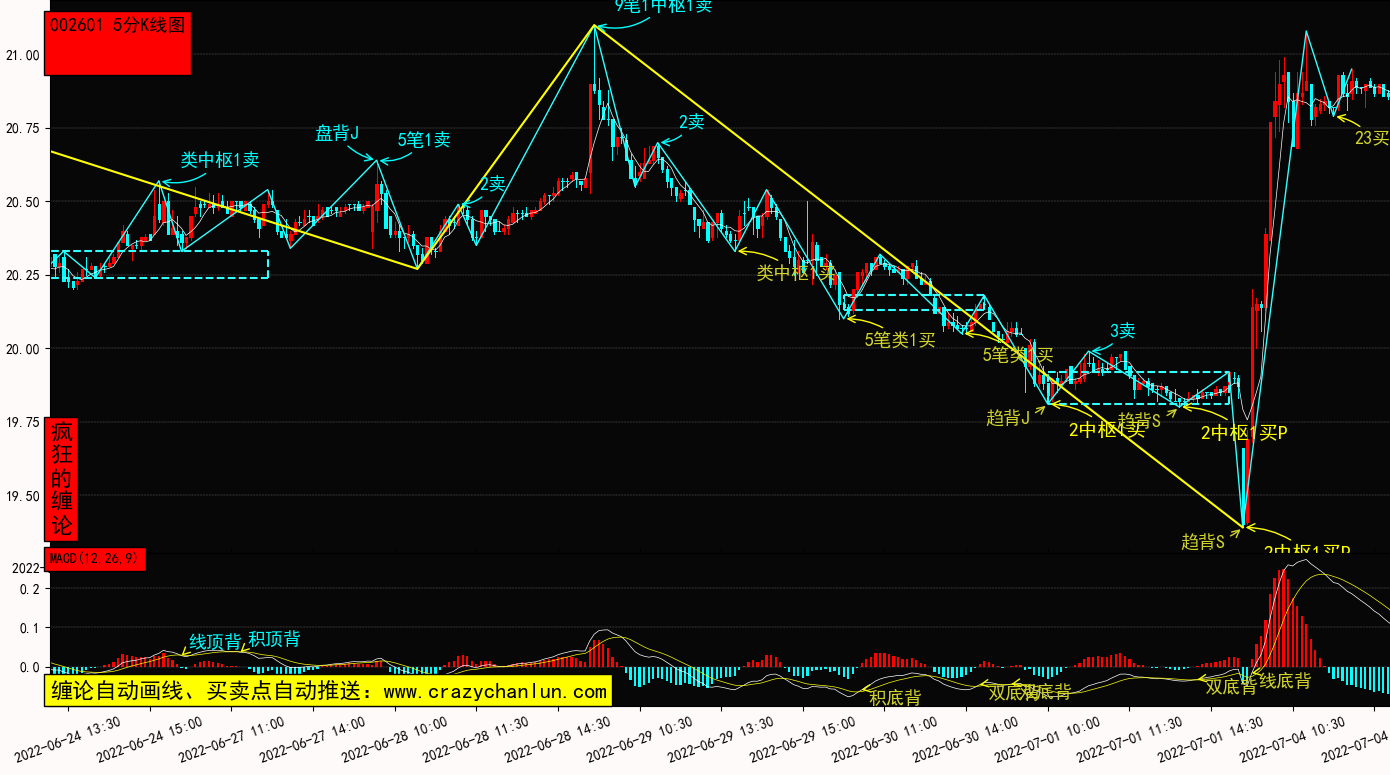Image resolution: width=1390 pixels, height=775 pixels.
Task: Open the www.crazychanlun.com banner link
Action: coord(495,691)
